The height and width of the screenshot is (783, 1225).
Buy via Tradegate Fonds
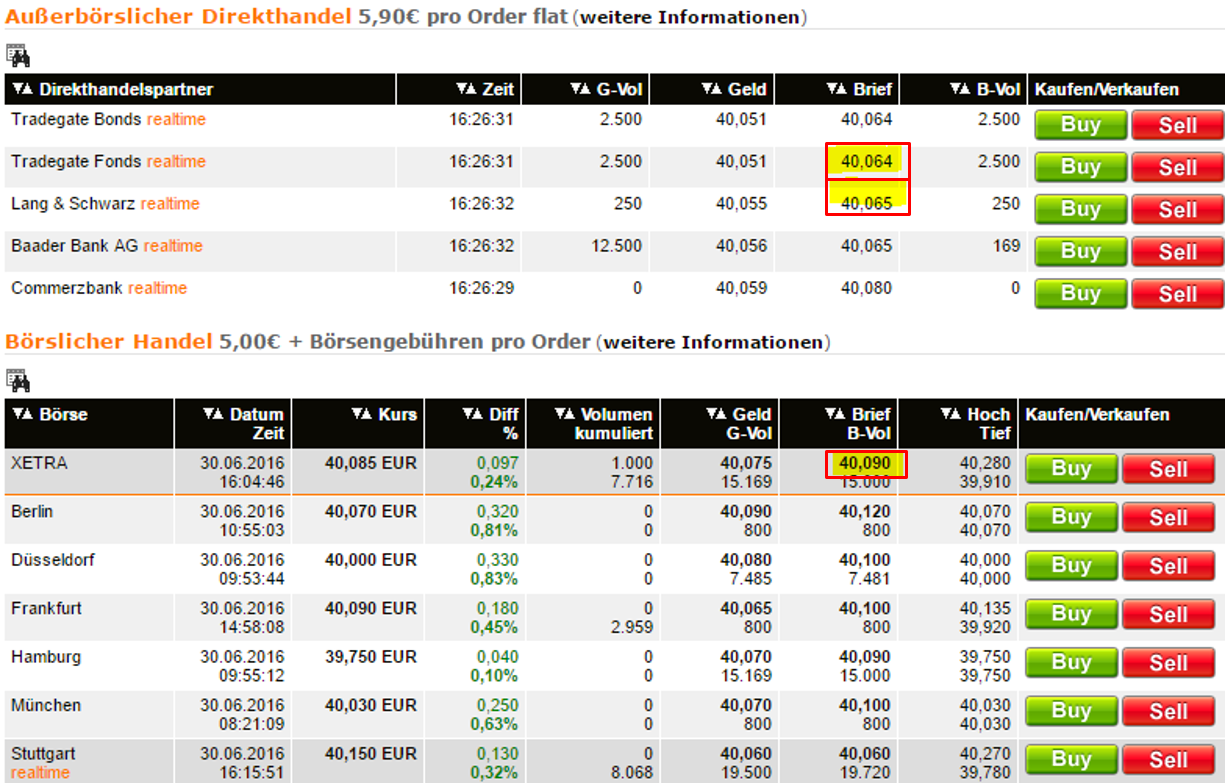coord(1081,167)
